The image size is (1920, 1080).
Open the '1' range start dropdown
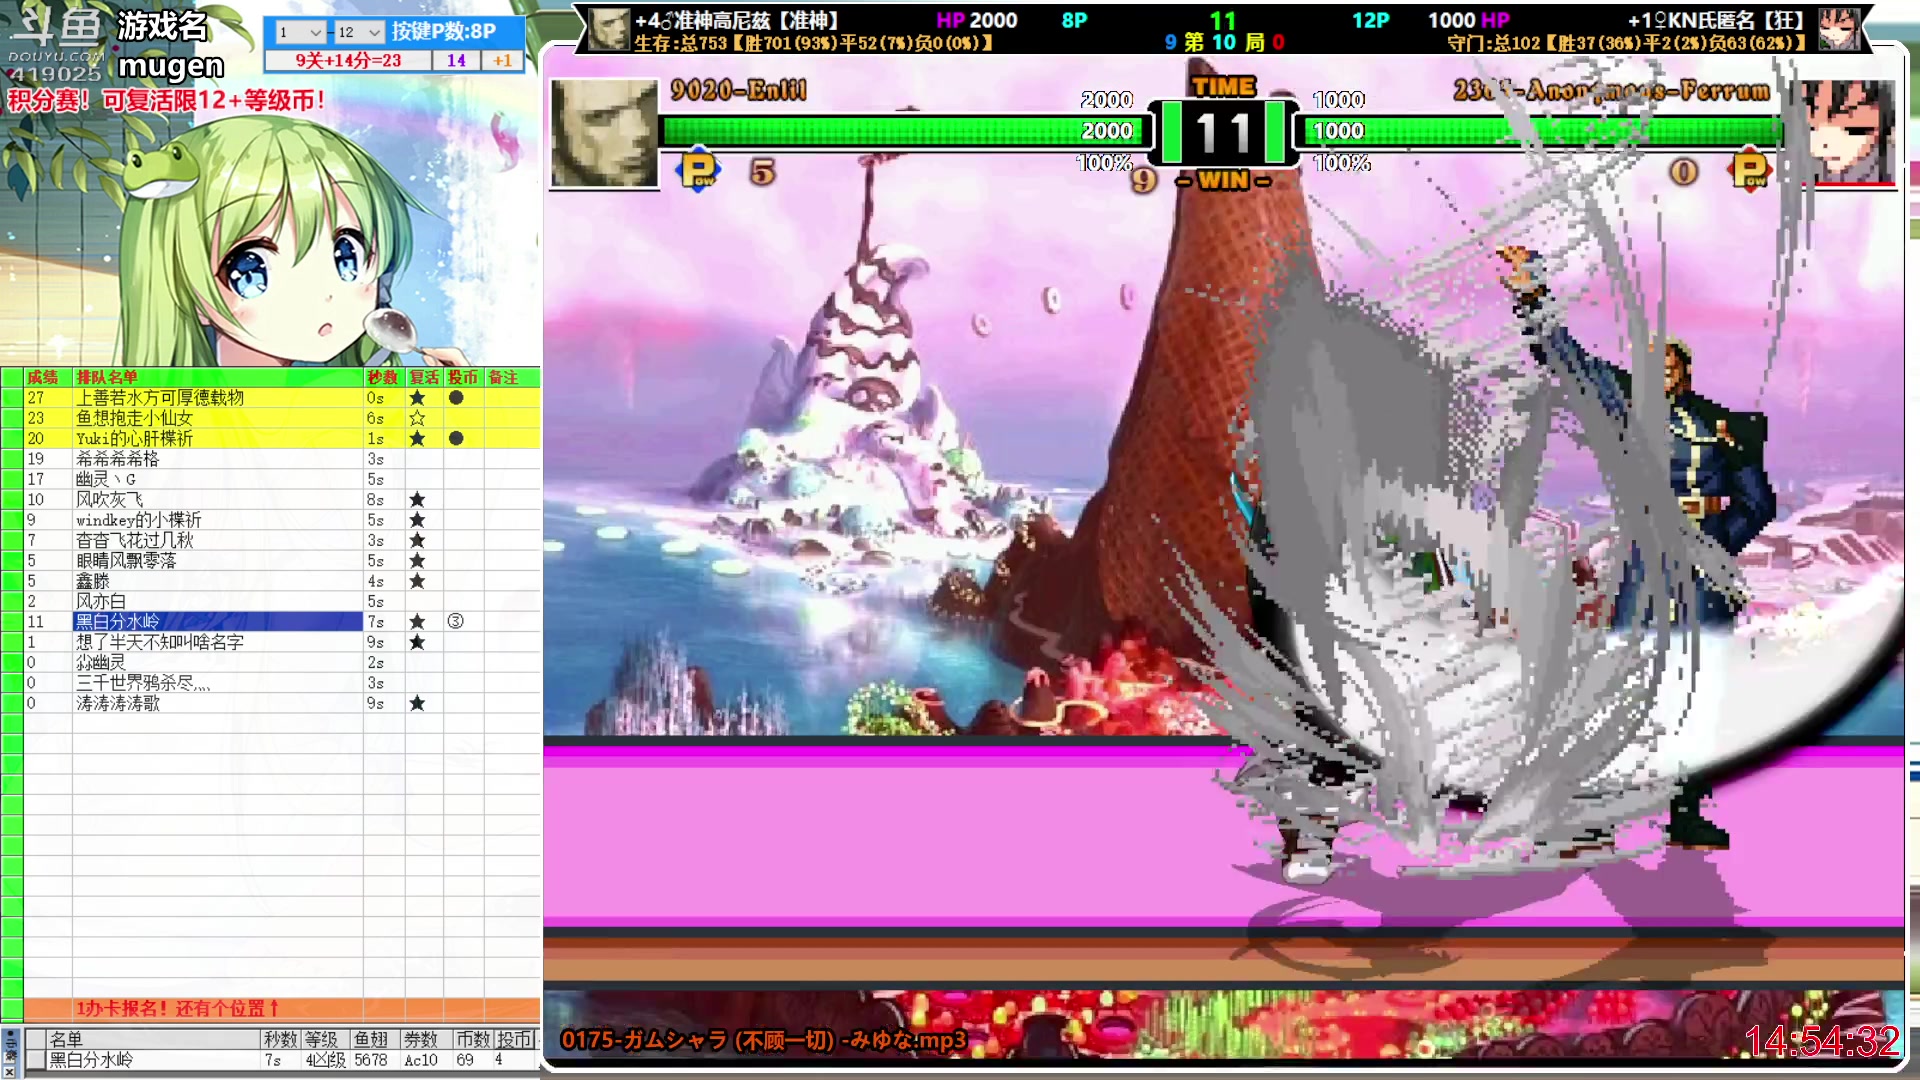(300, 32)
